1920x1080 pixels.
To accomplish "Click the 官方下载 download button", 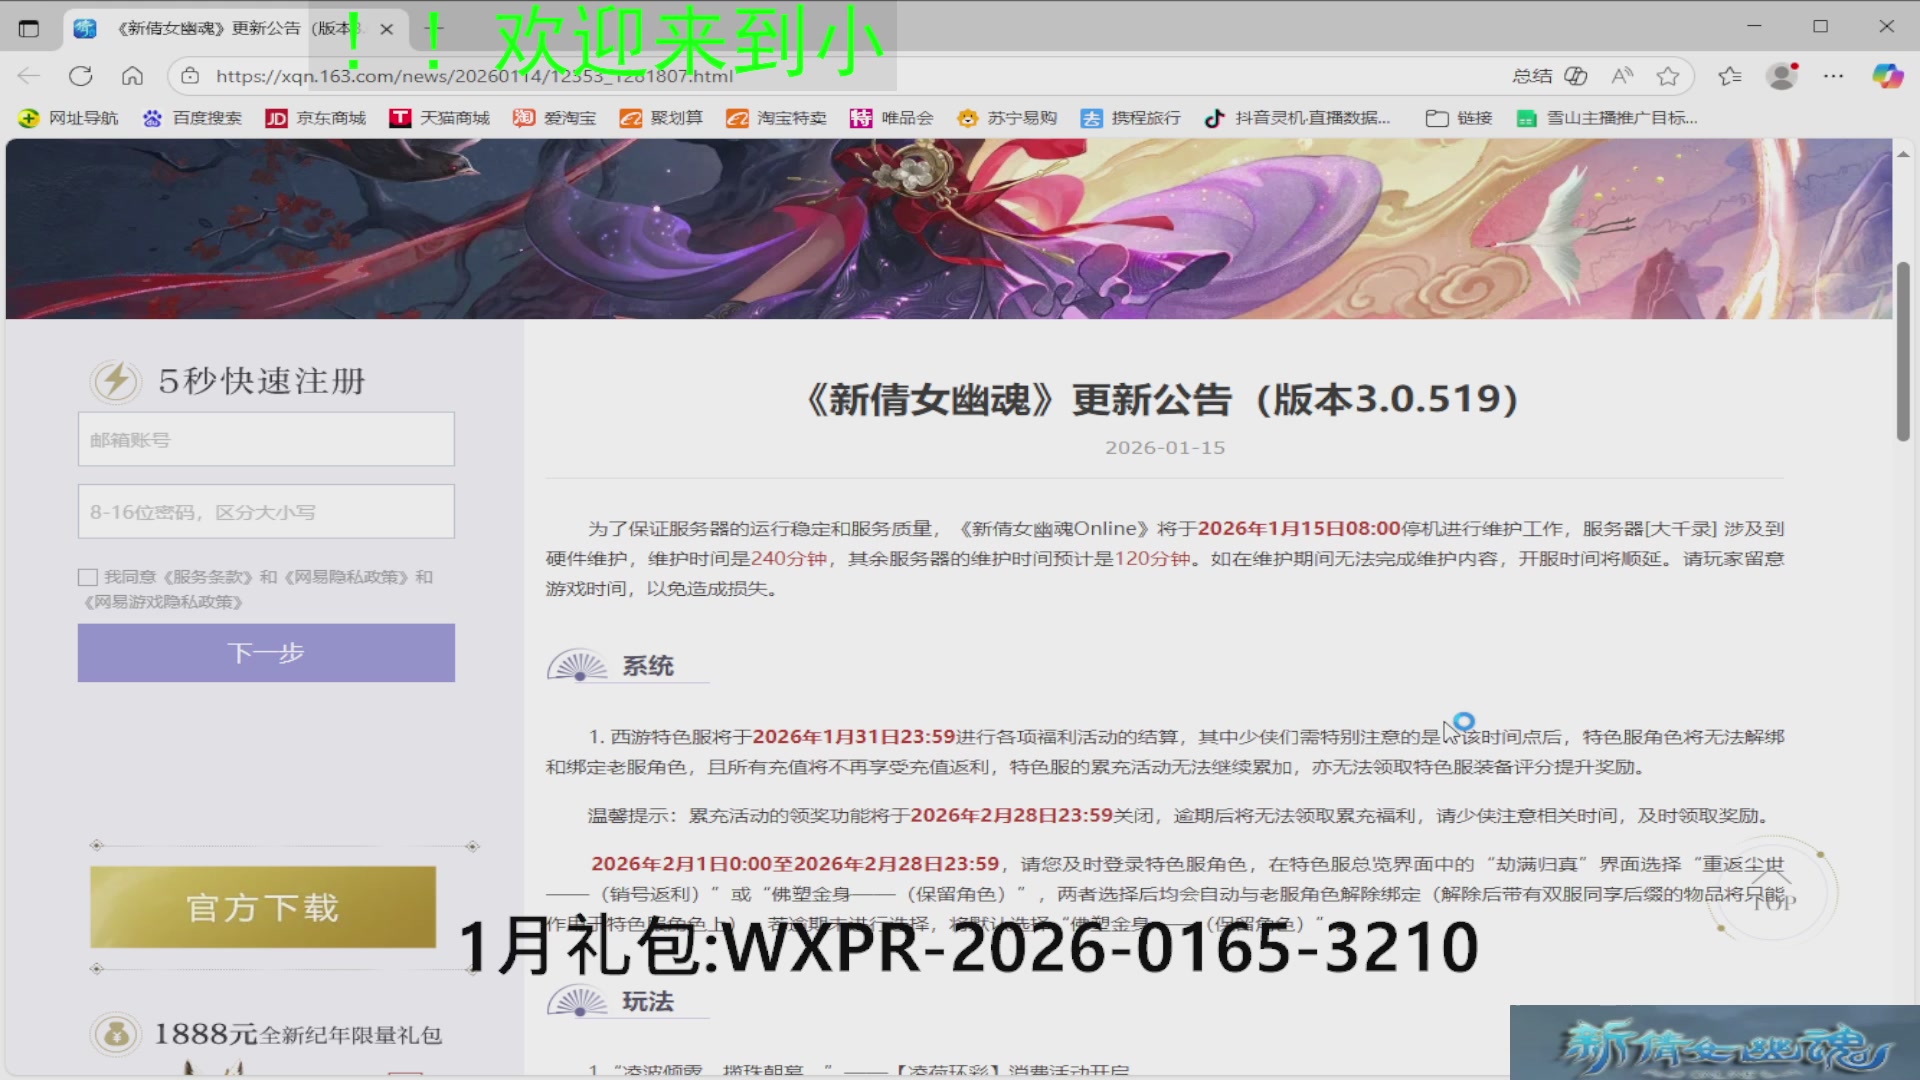I will (263, 907).
